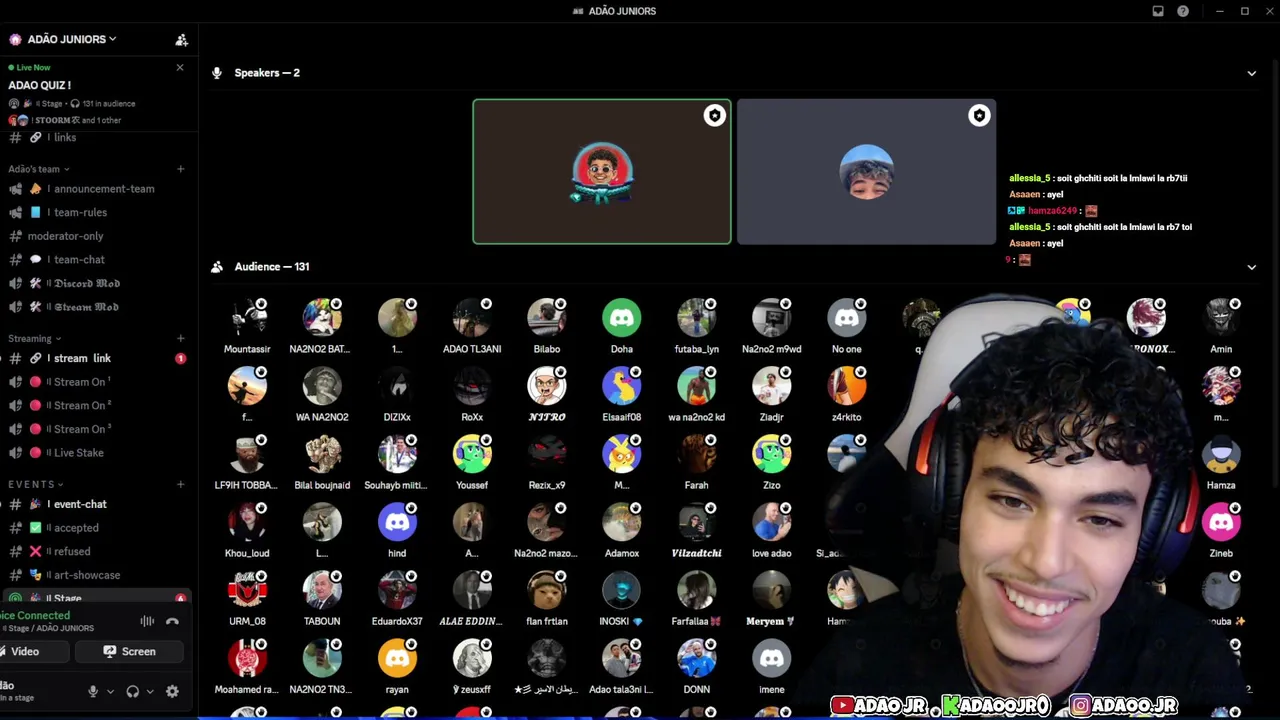
Task: Collapse the Streaming category
Action: (x=34, y=338)
